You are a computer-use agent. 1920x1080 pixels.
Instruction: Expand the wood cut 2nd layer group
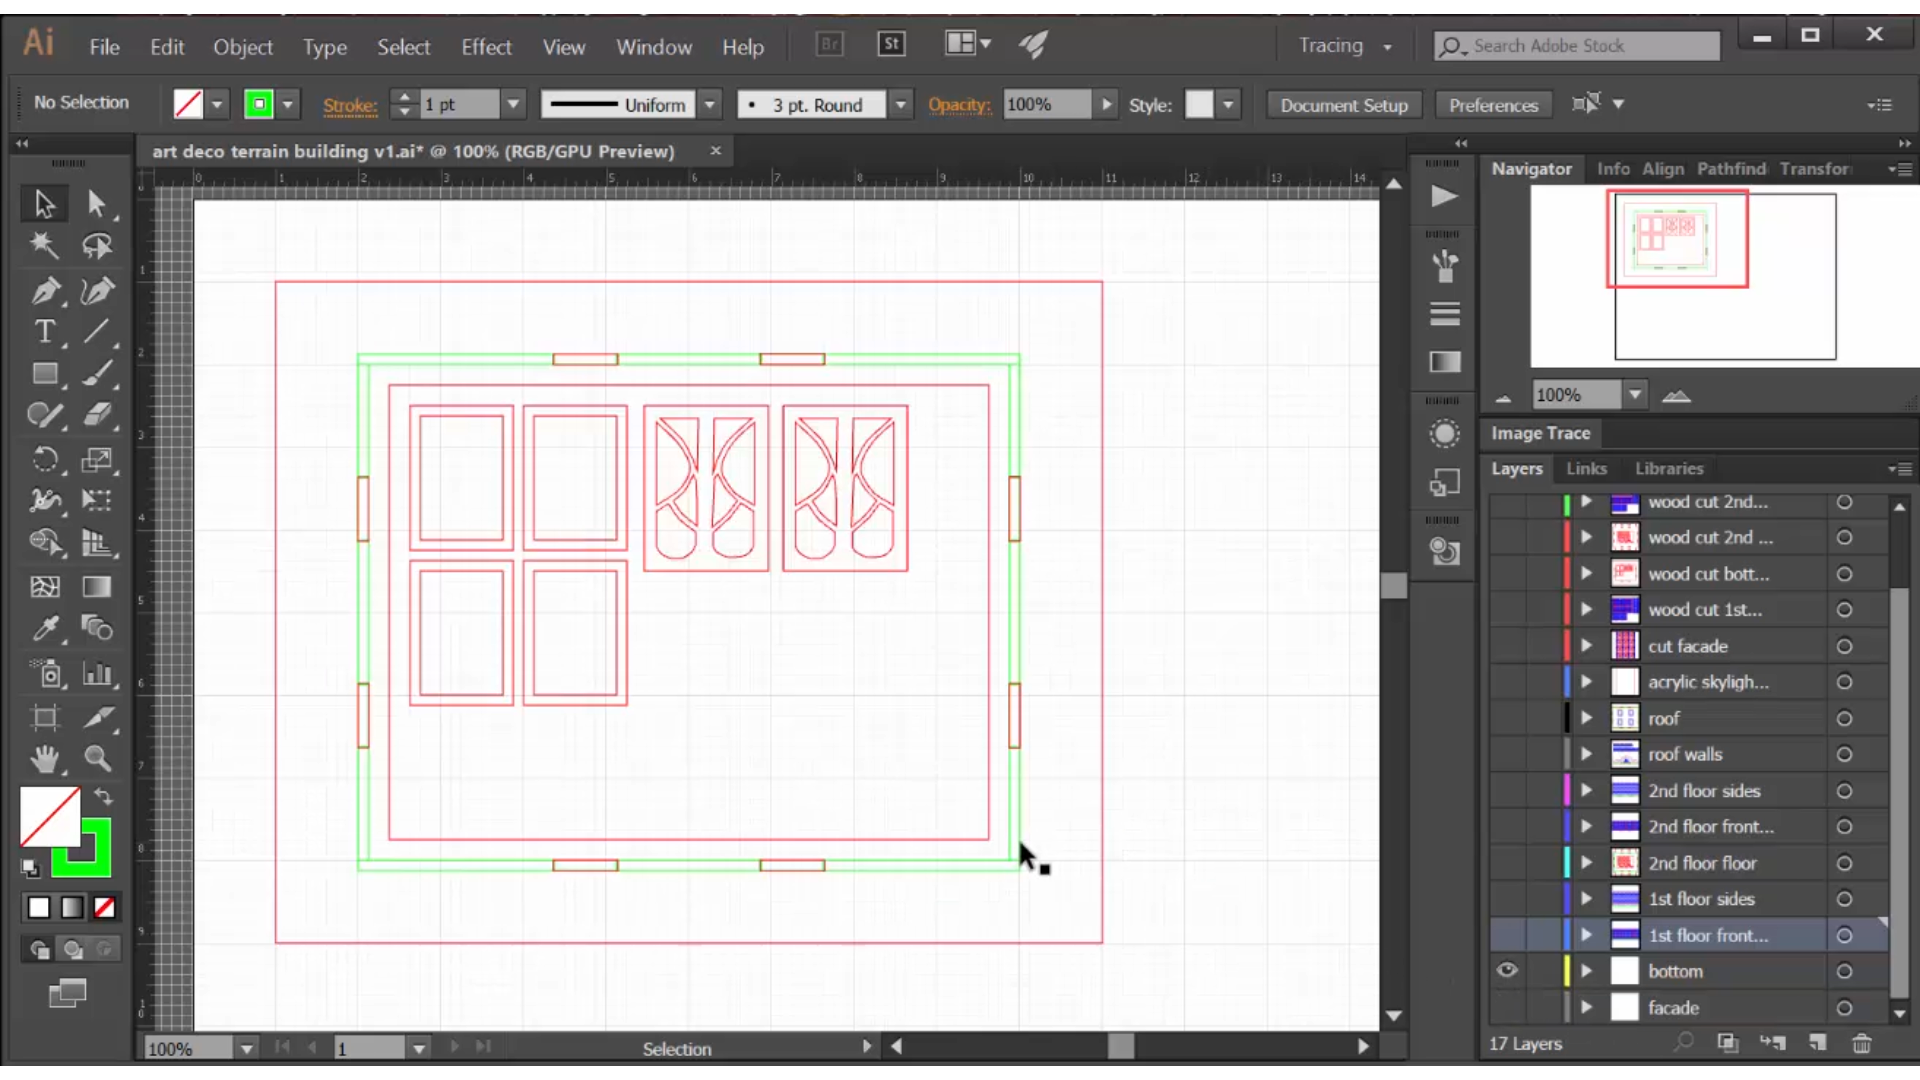(1582, 501)
